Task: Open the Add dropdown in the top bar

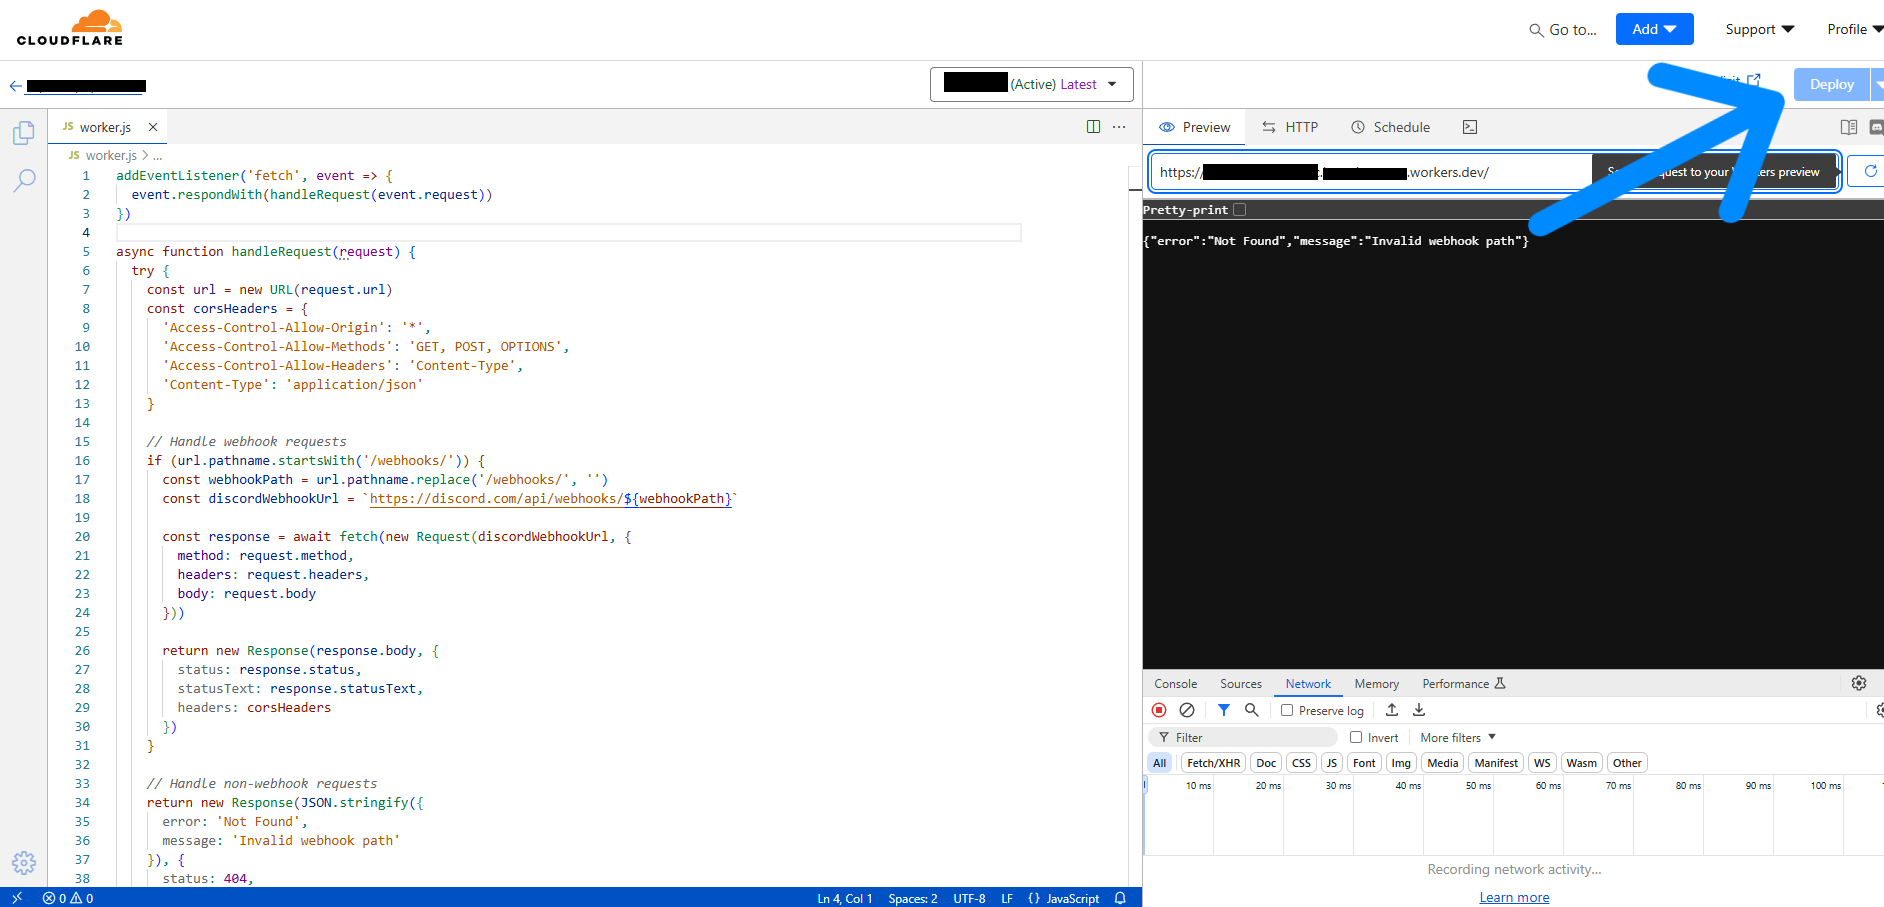Action: pyautogui.click(x=1654, y=29)
